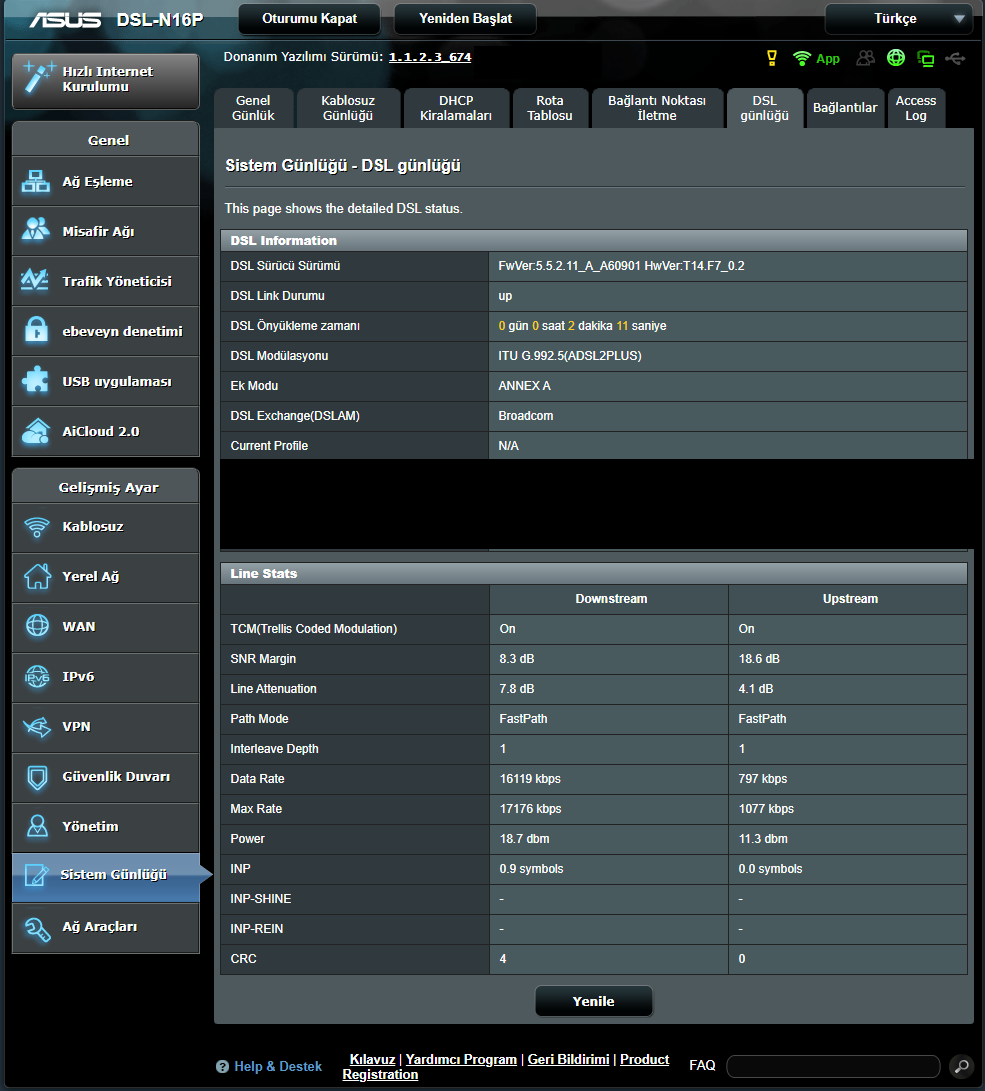985x1091 pixels.
Task: Click the Oturumu Kapat button
Action: [310, 19]
